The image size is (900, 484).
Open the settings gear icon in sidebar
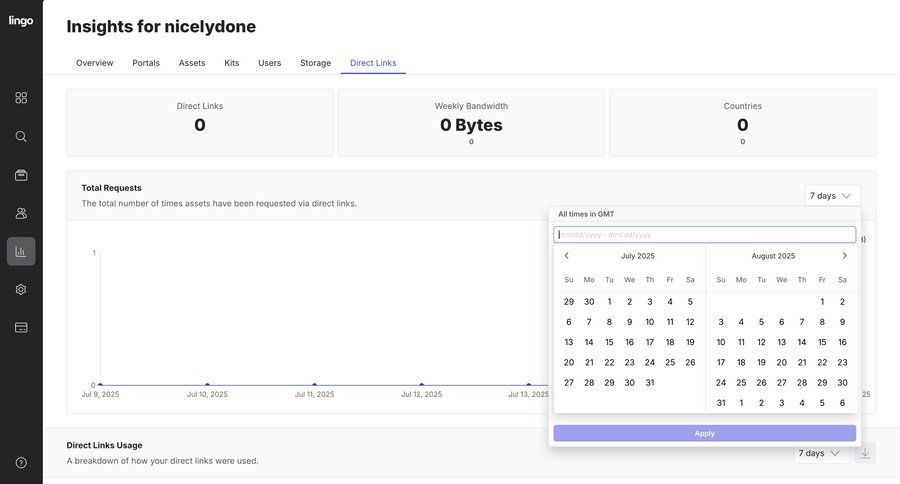point(21,289)
